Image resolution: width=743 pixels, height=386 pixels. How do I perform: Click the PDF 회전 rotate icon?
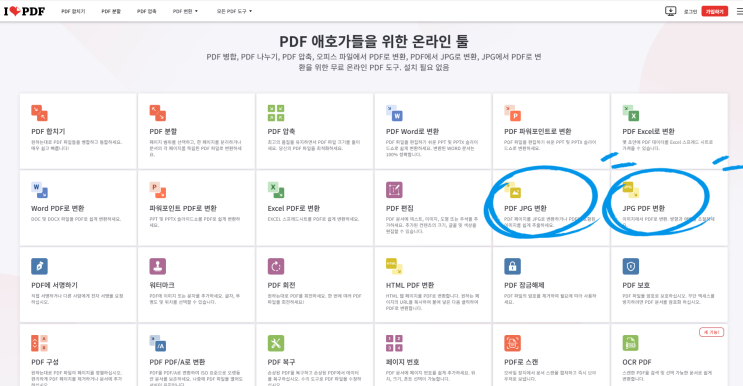coord(276,266)
